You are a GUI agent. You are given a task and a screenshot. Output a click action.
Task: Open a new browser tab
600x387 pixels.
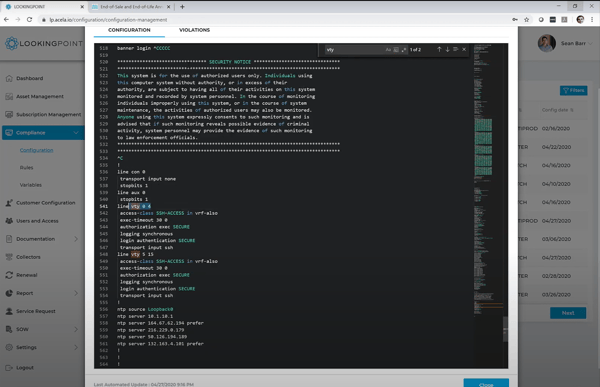(x=182, y=7)
